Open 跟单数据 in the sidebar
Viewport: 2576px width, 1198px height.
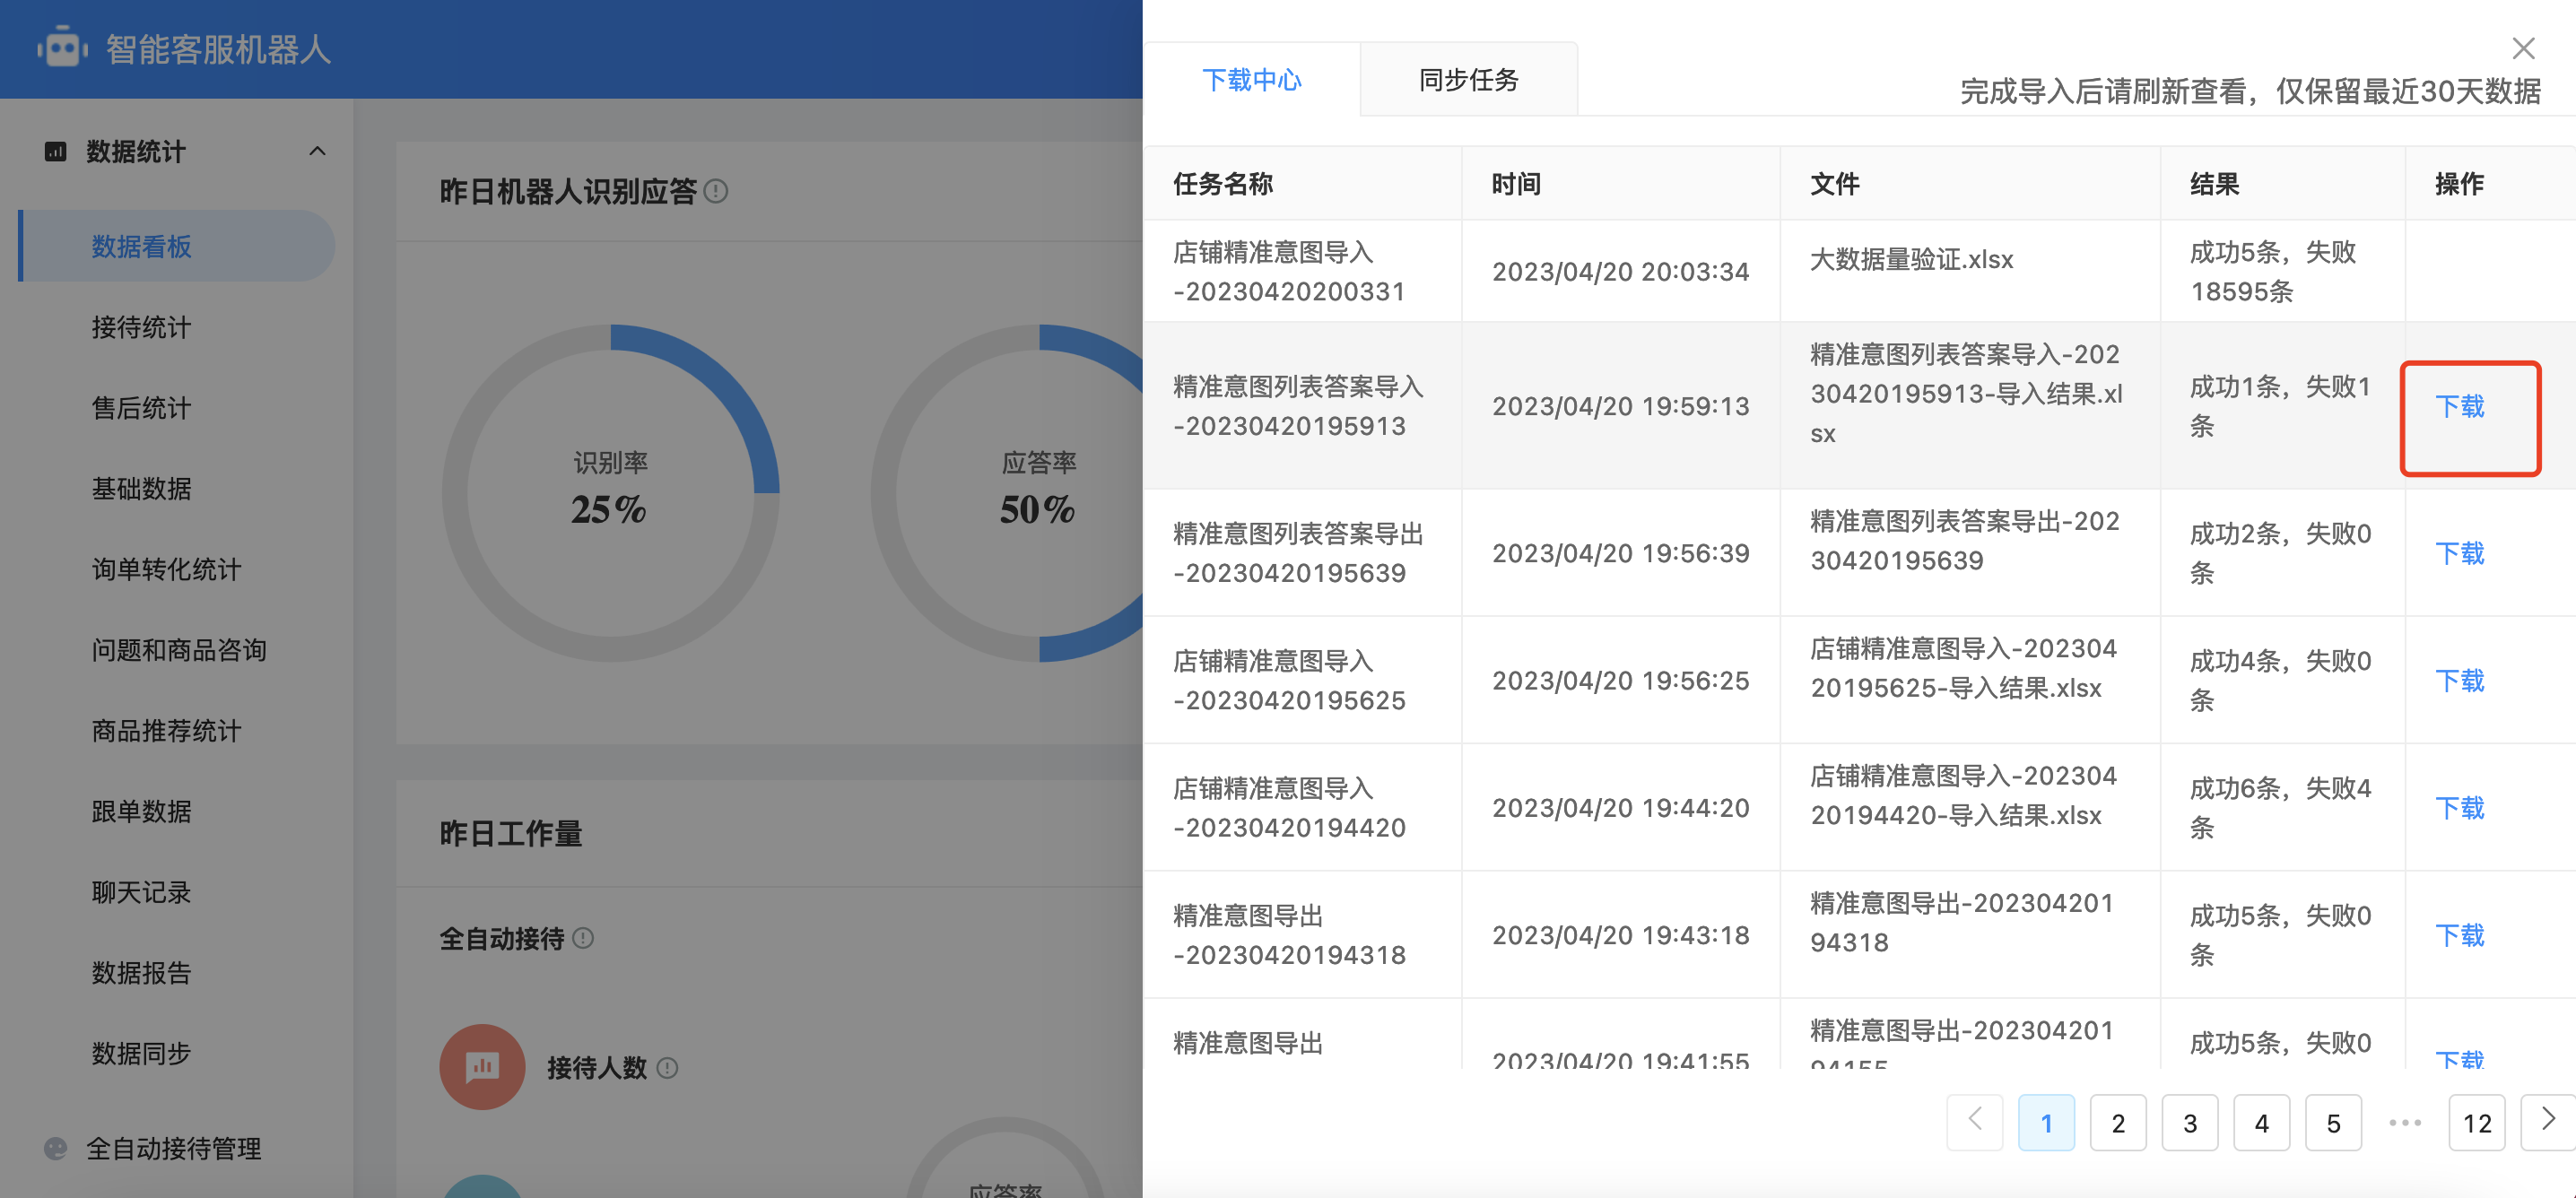click(141, 811)
